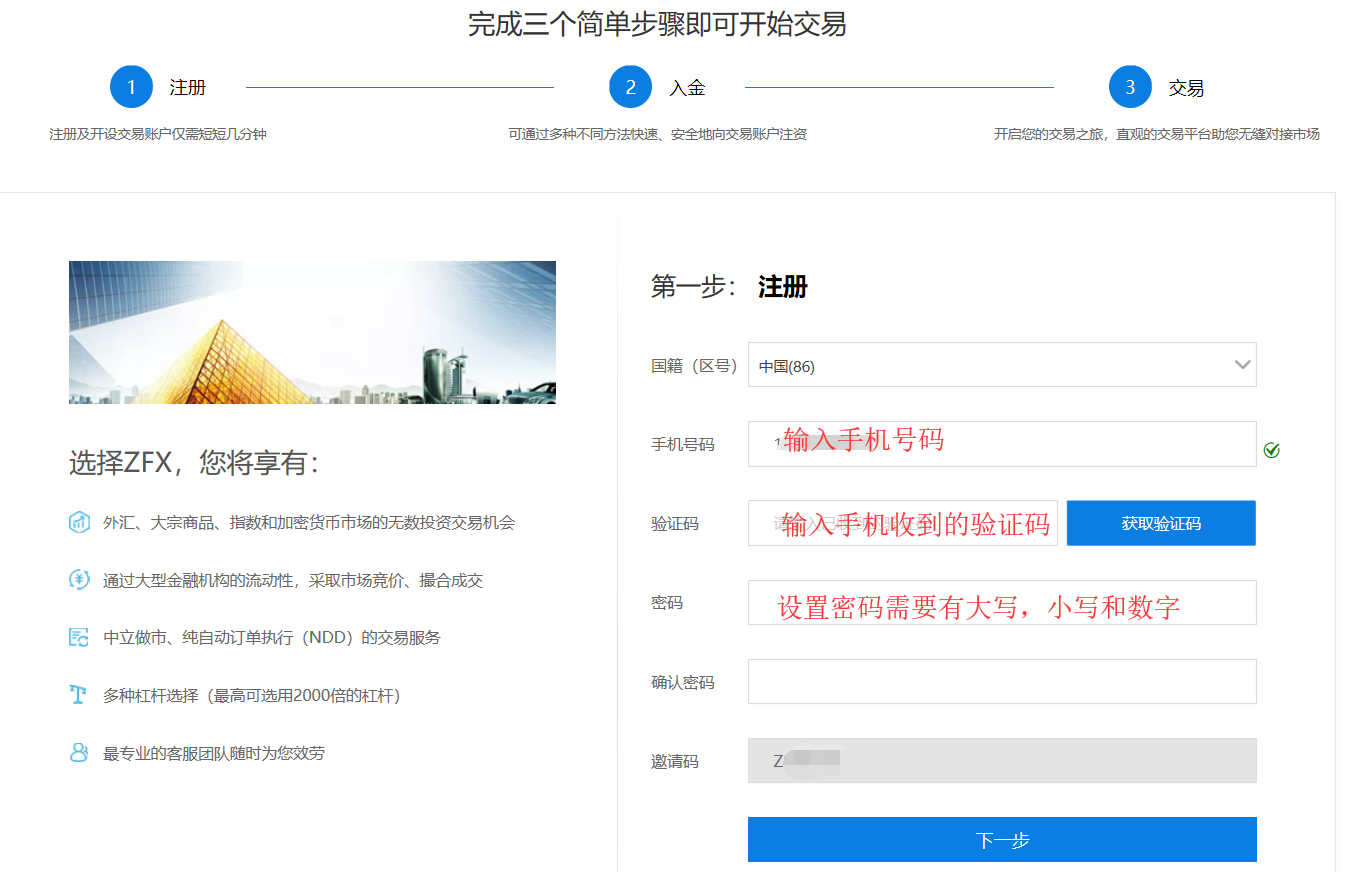This screenshot has width=1351, height=872.
Task: Focus the 验证码 input field
Action: click(x=902, y=523)
